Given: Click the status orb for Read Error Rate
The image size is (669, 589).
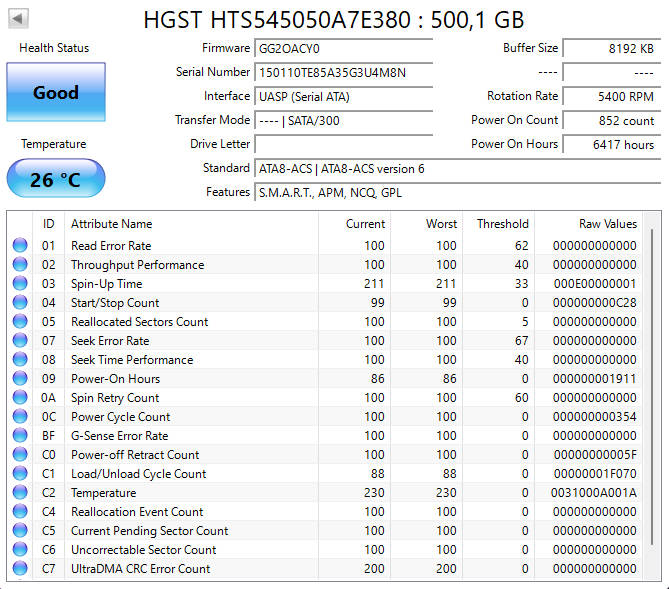Looking at the screenshot, I should 20,245.
